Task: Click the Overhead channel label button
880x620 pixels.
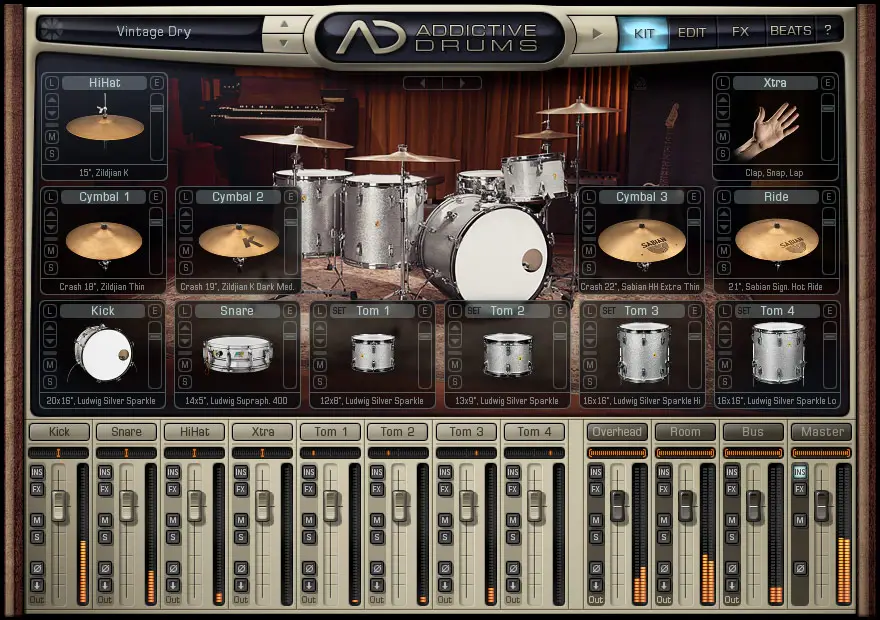Action: pyautogui.click(x=617, y=431)
